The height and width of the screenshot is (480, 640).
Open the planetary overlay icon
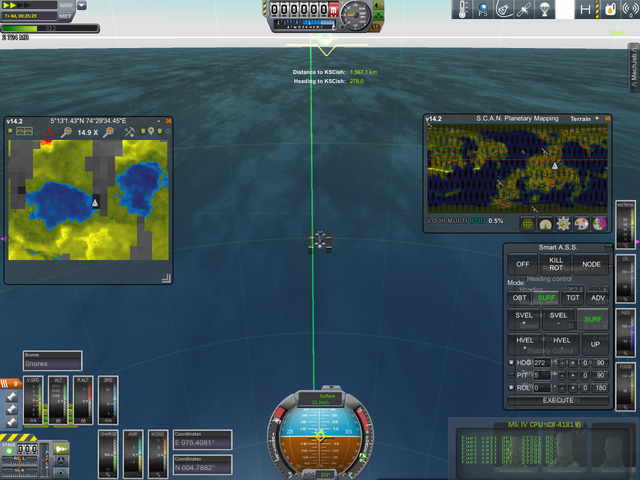pyautogui.click(x=599, y=224)
